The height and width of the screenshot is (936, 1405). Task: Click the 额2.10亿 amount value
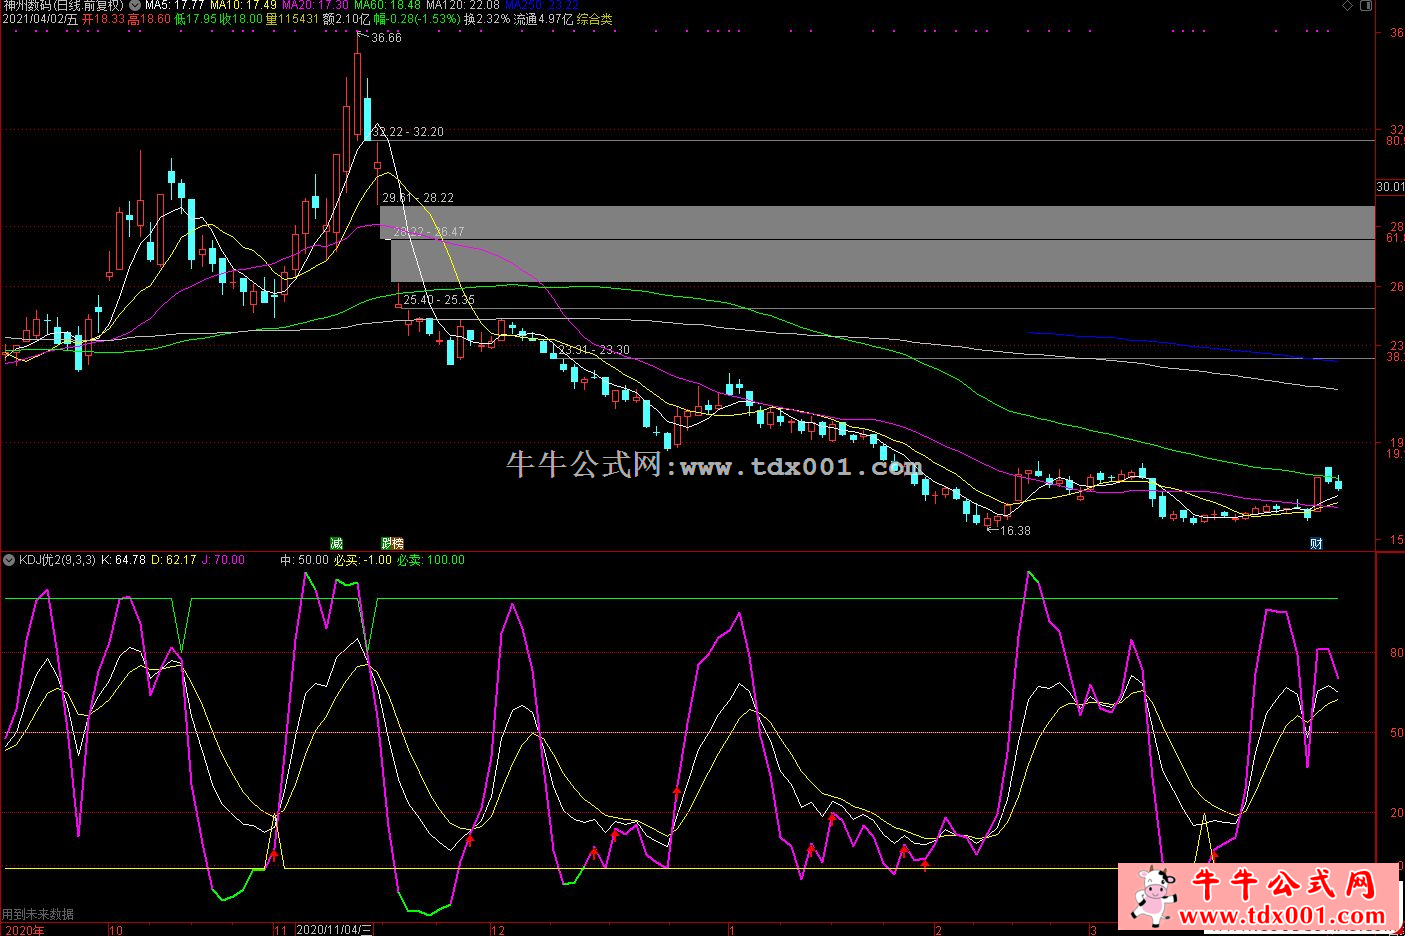[x=347, y=19]
